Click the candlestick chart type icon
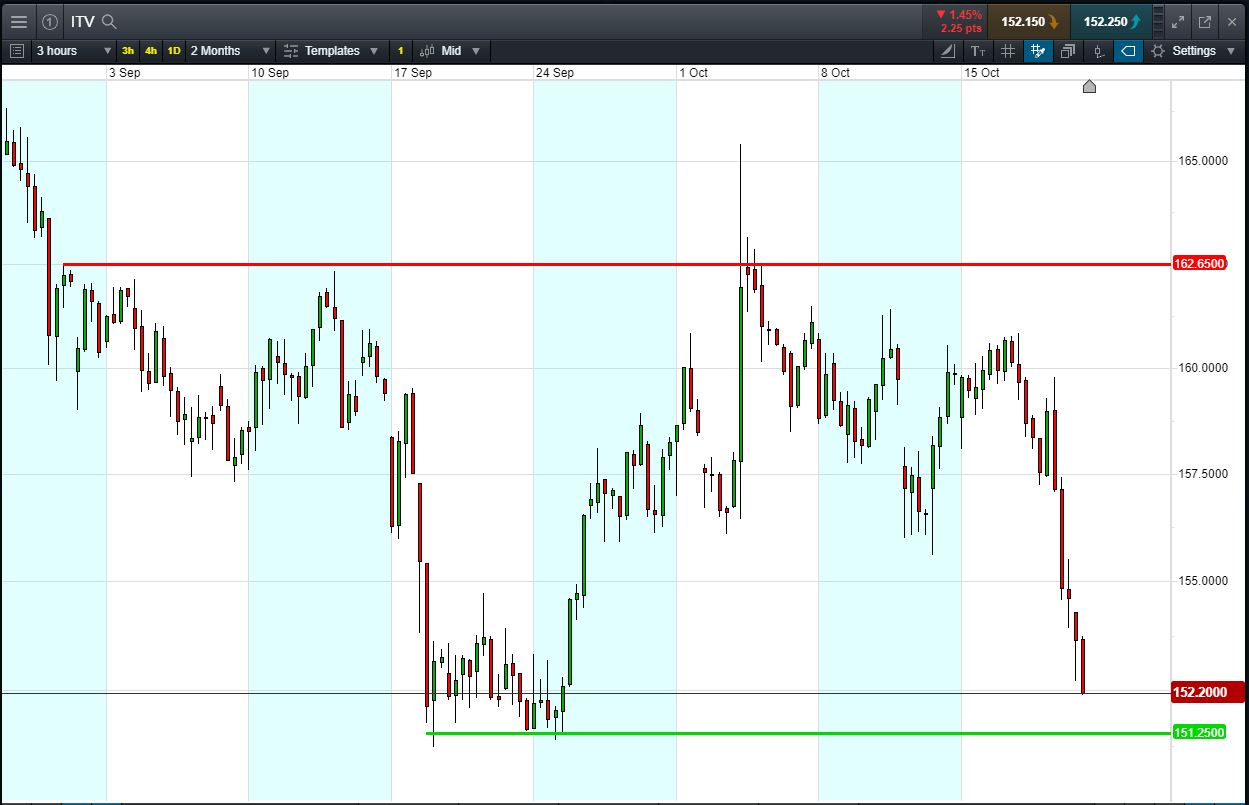 coord(1098,51)
